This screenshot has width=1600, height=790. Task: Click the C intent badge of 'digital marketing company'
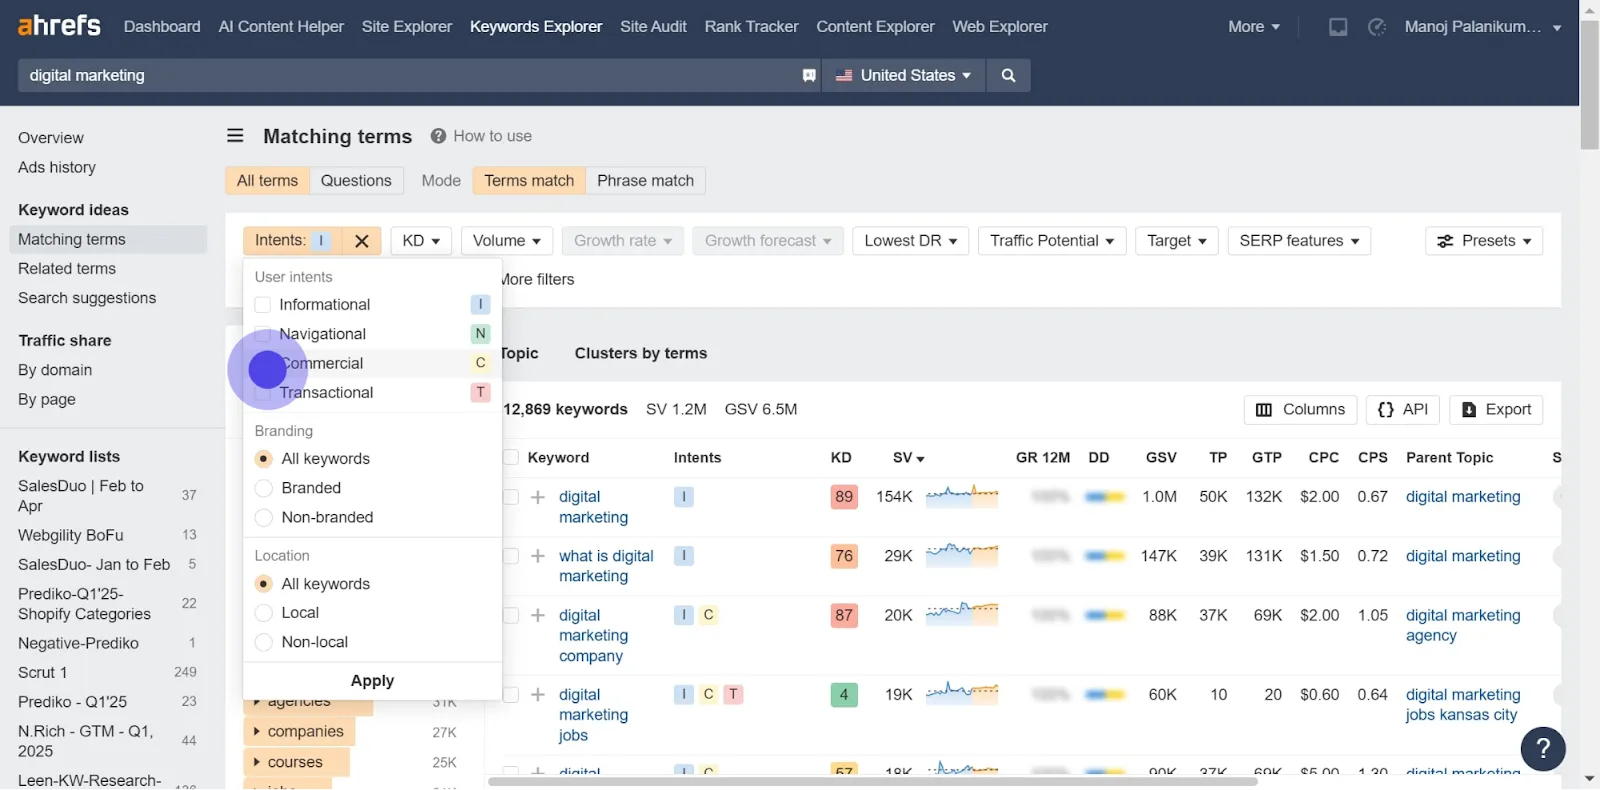pos(708,615)
